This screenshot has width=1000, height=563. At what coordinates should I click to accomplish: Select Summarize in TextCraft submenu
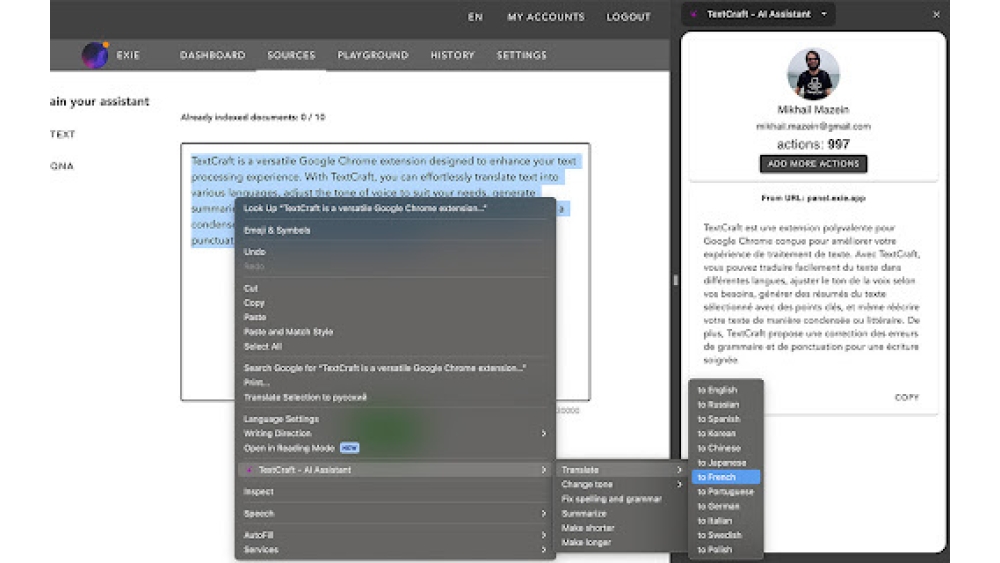(x=621, y=513)
